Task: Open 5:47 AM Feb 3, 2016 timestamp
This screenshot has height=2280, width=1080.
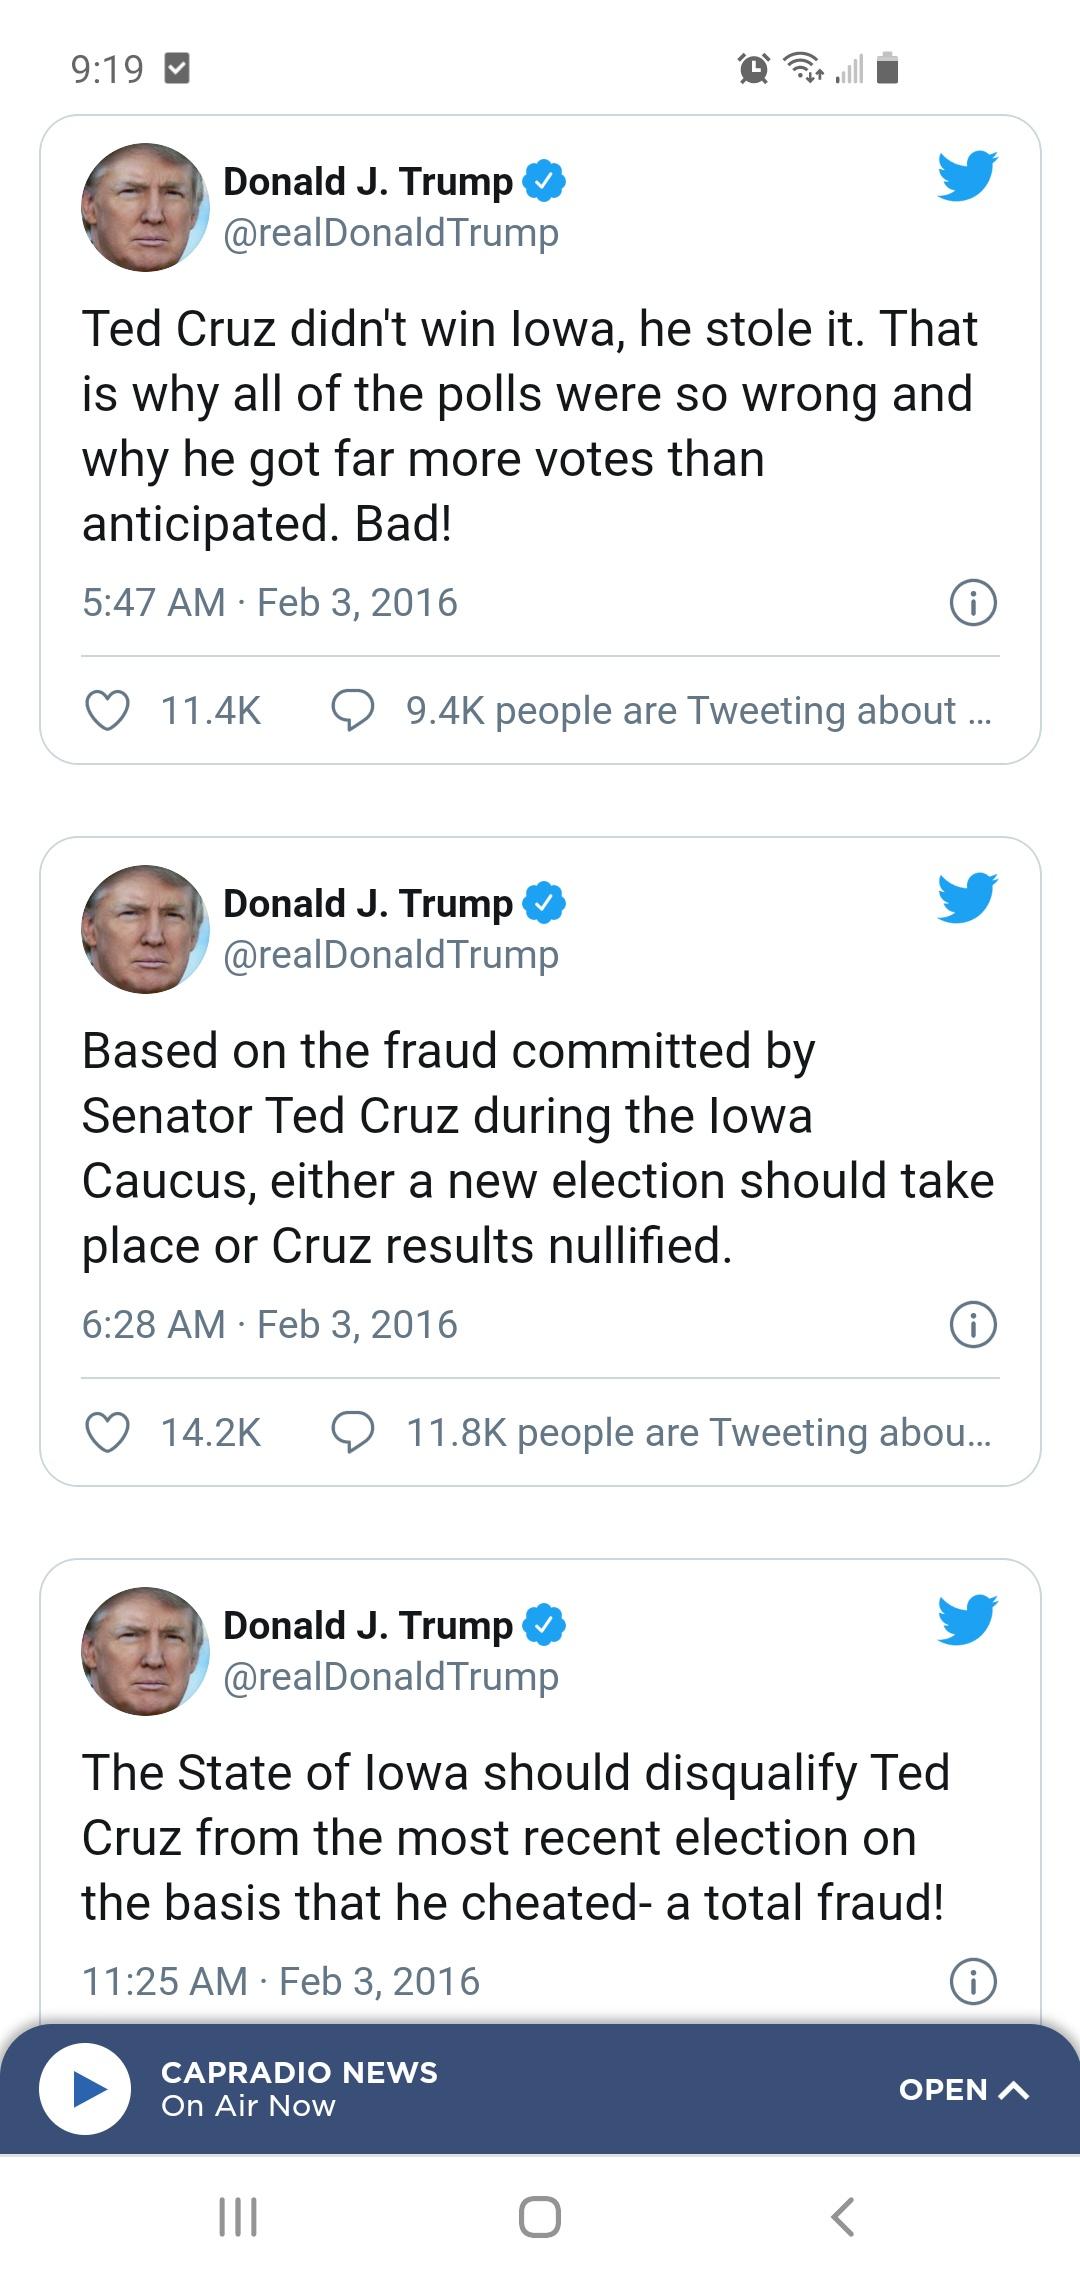Action: [270, 603]
